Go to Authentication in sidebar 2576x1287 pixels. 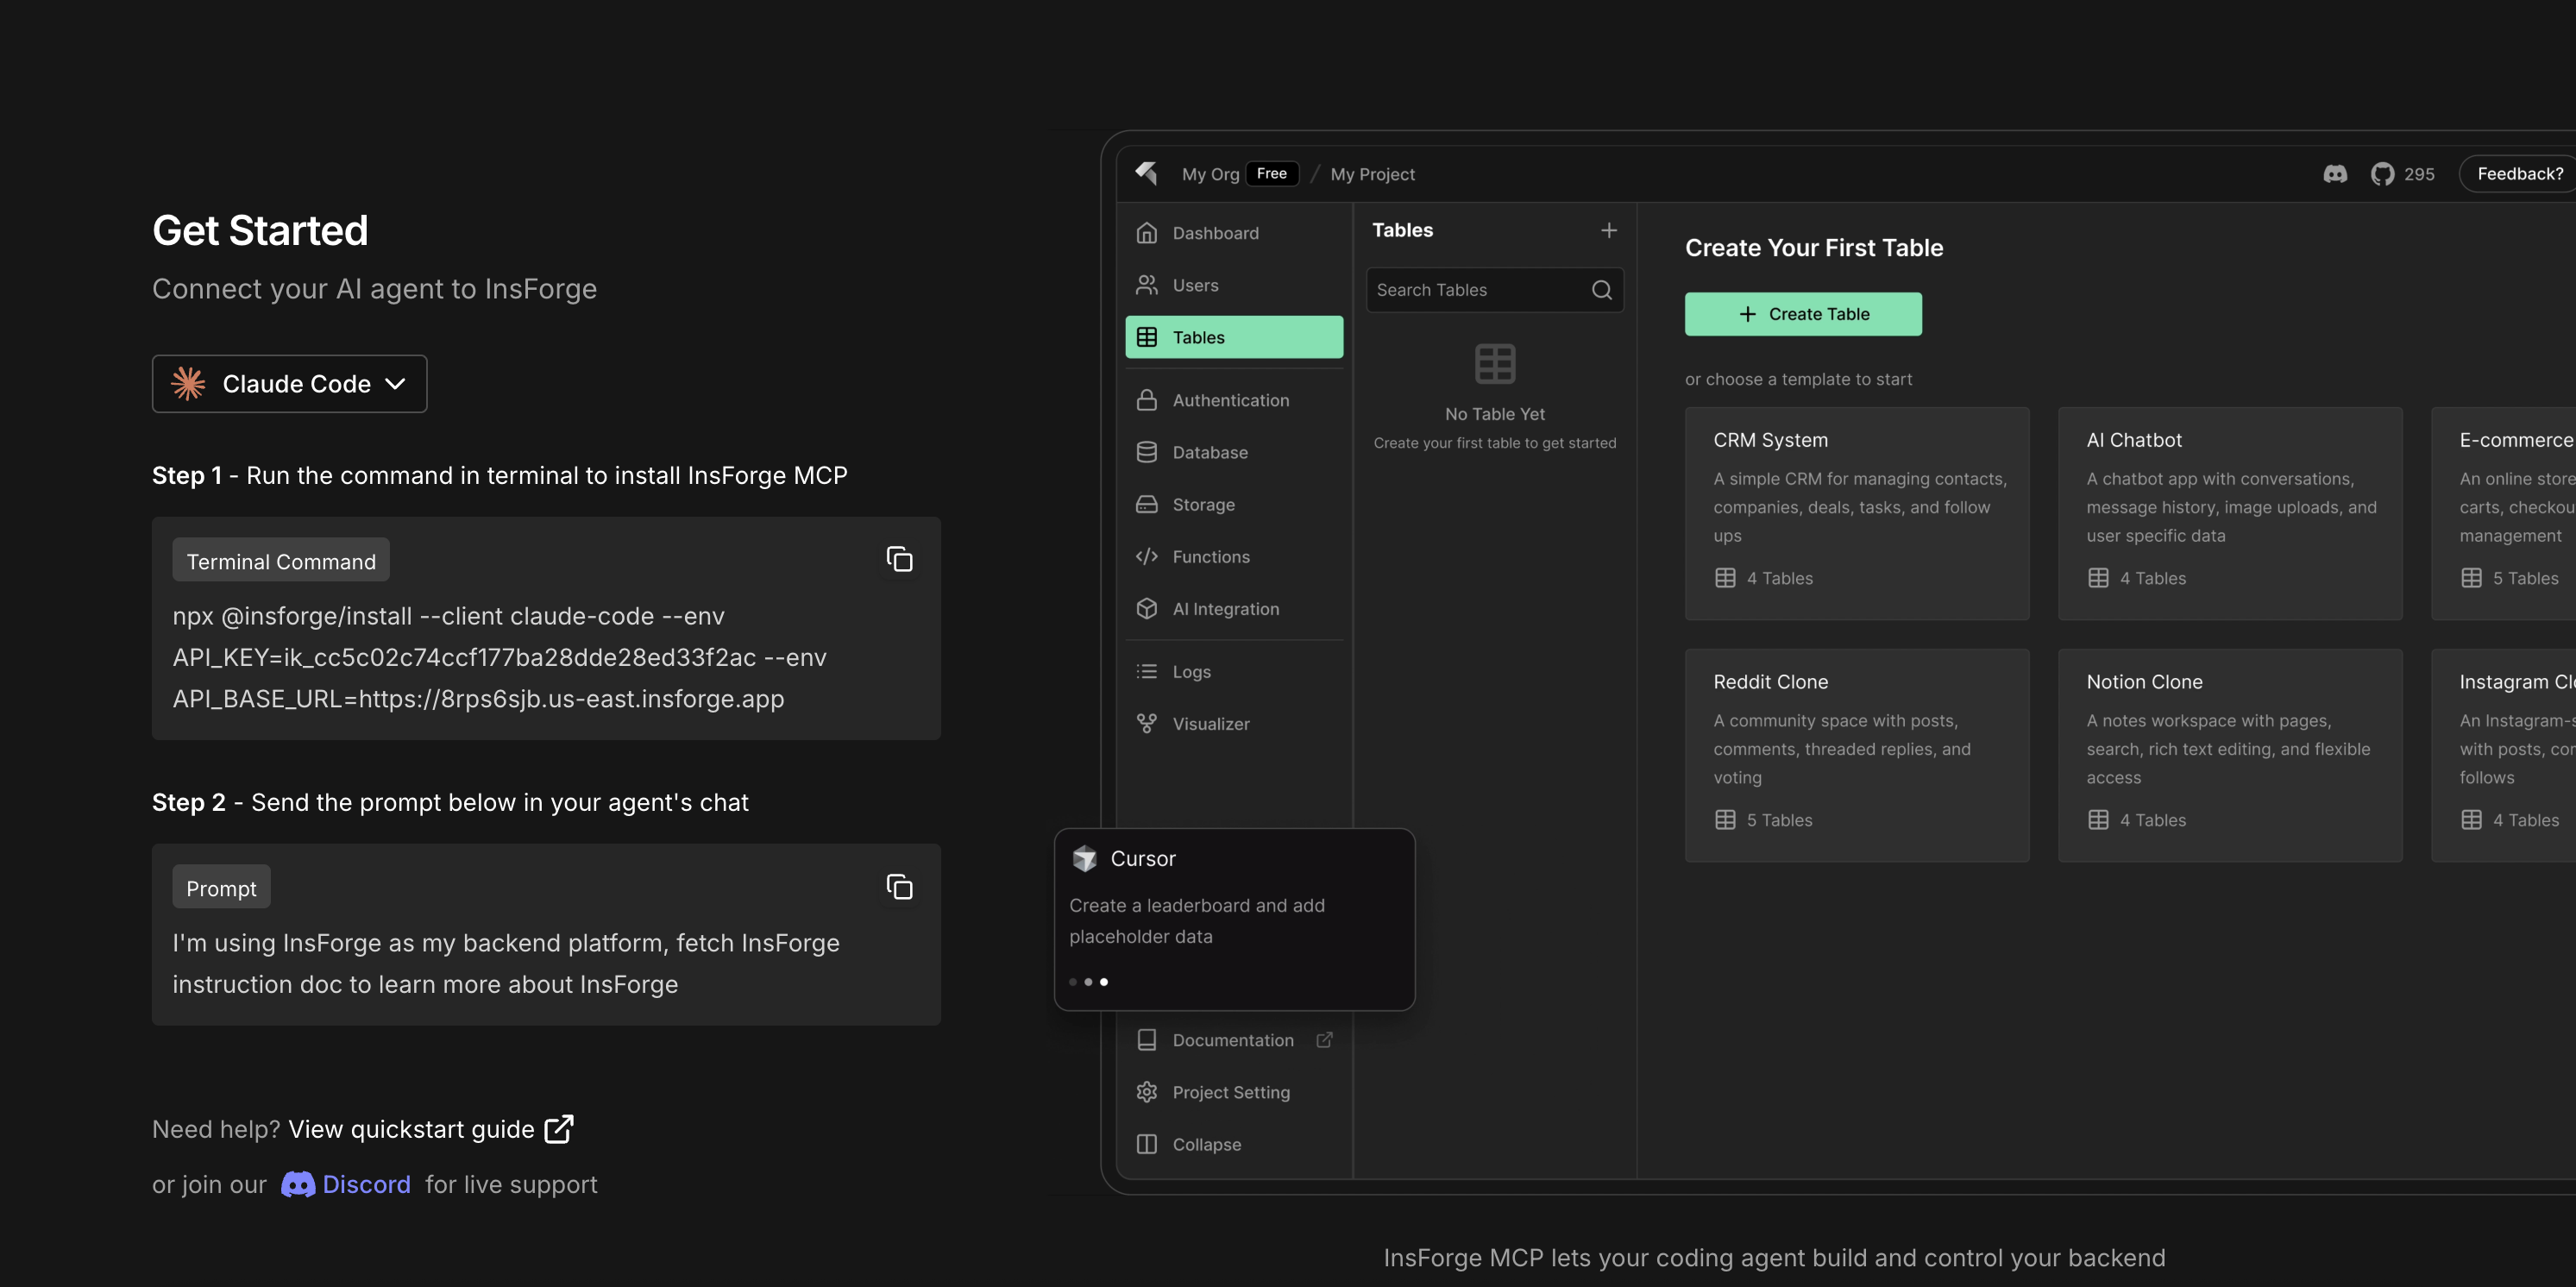point(1230,400)
